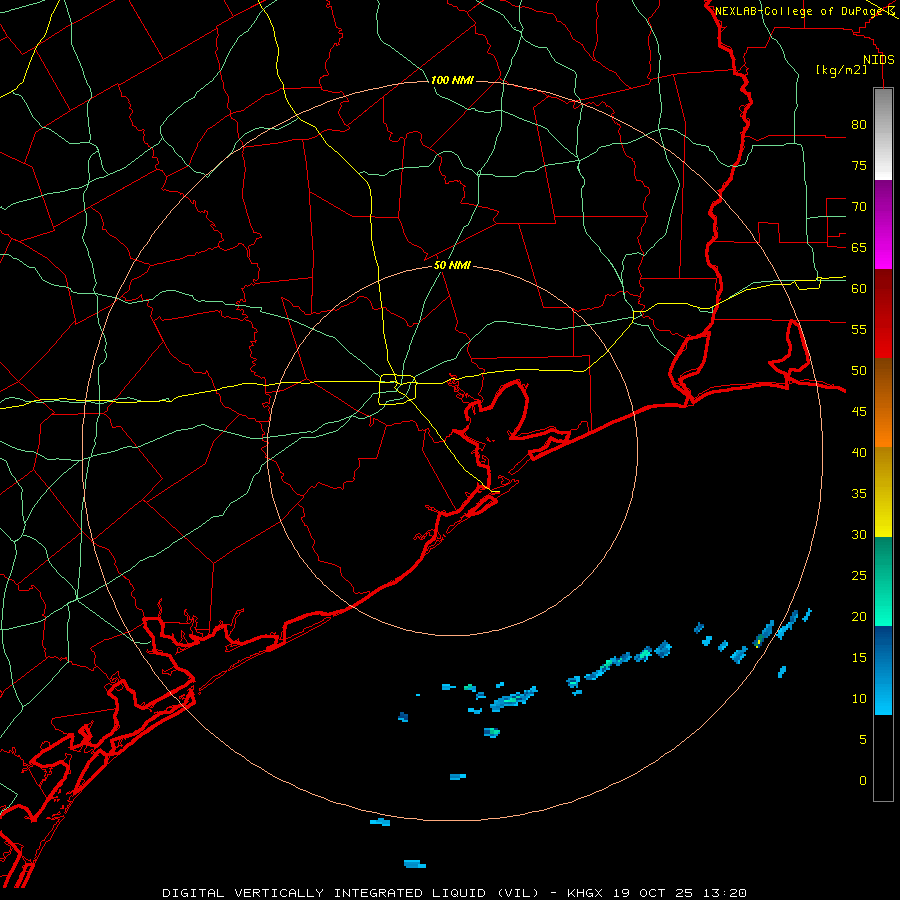
Task: Click the KHGX station identifier in the caption
Action: [x=587, y=893]
